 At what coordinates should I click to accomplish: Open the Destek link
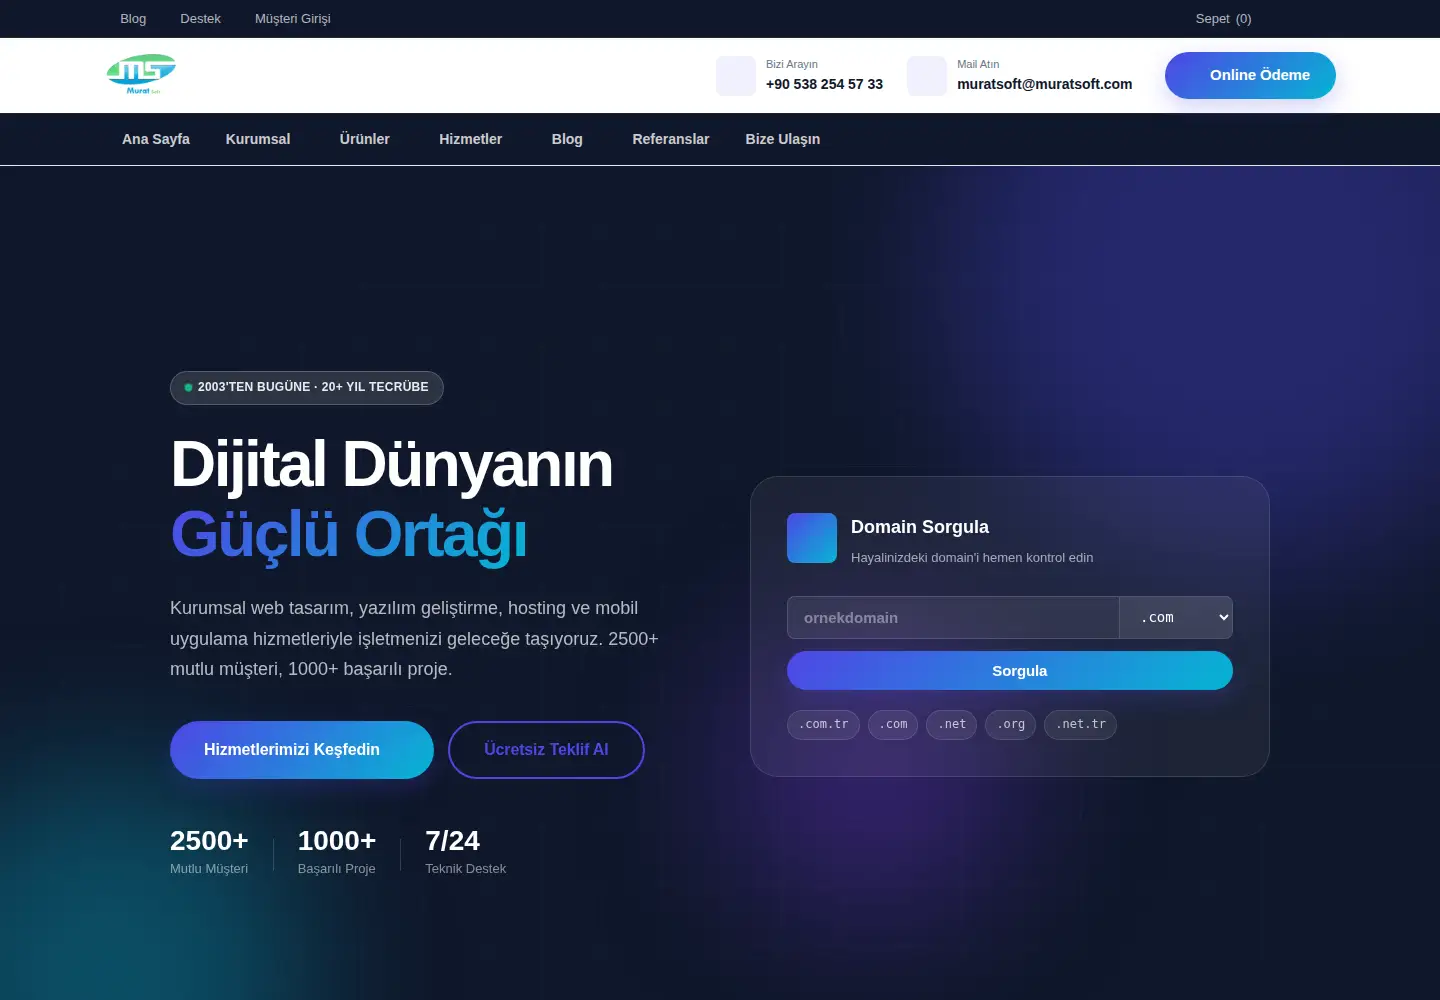point(200,18)
